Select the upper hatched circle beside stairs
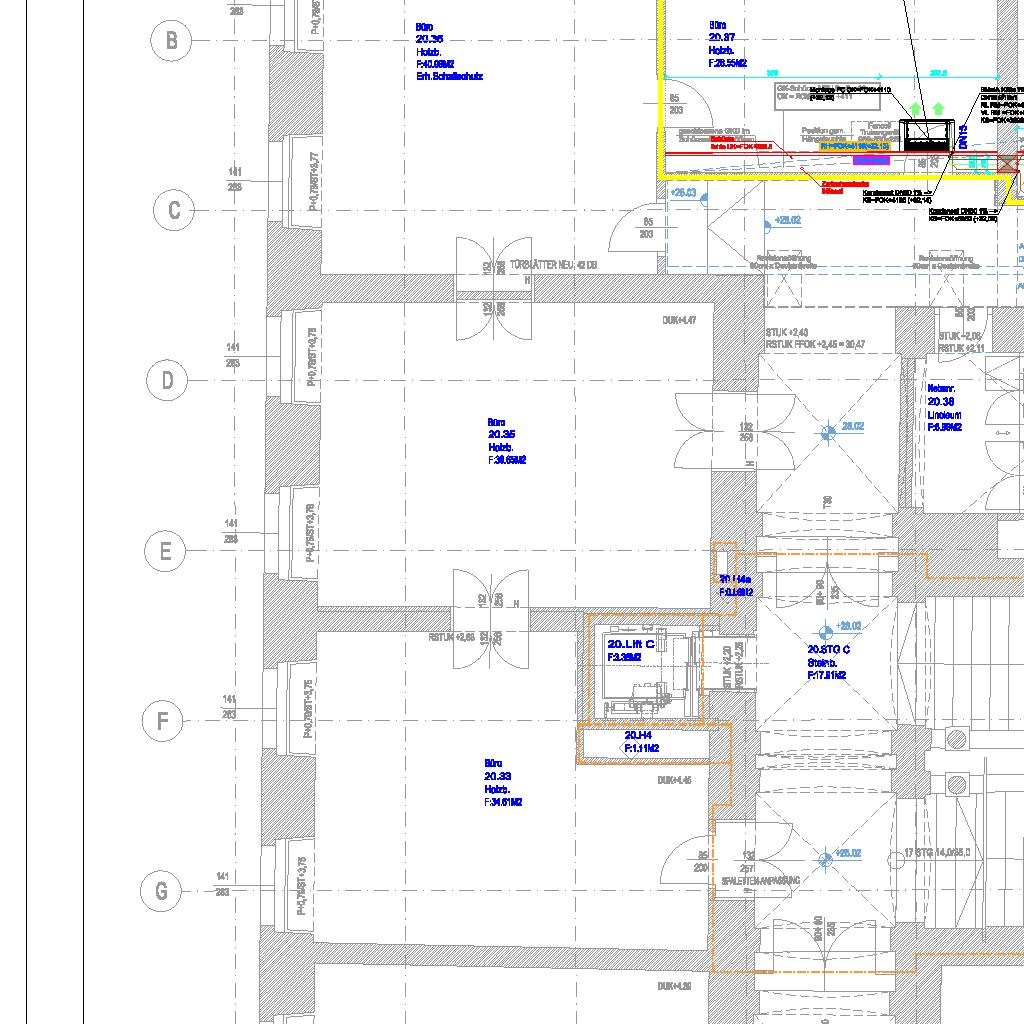The height and width of the screenshot is (1024, 1024). tap(957, 739)
